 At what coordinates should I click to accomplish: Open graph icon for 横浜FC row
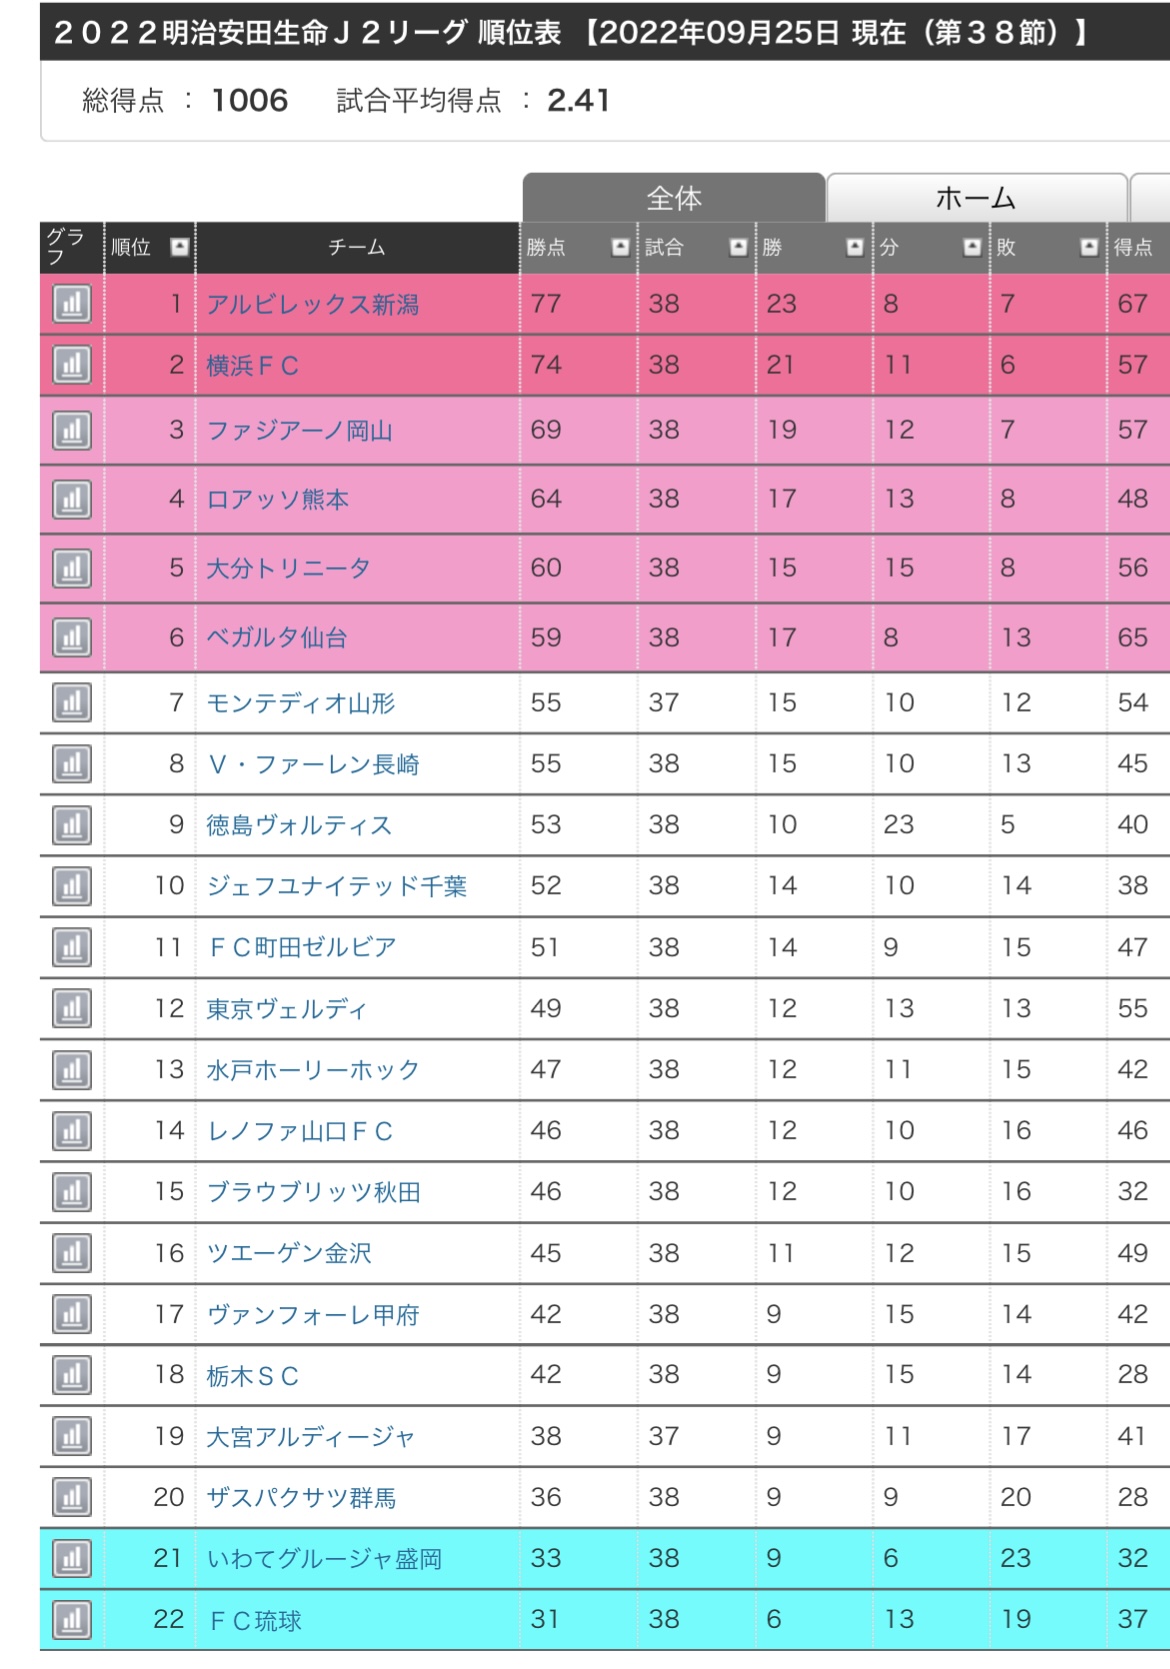click(x=72, y=365)
